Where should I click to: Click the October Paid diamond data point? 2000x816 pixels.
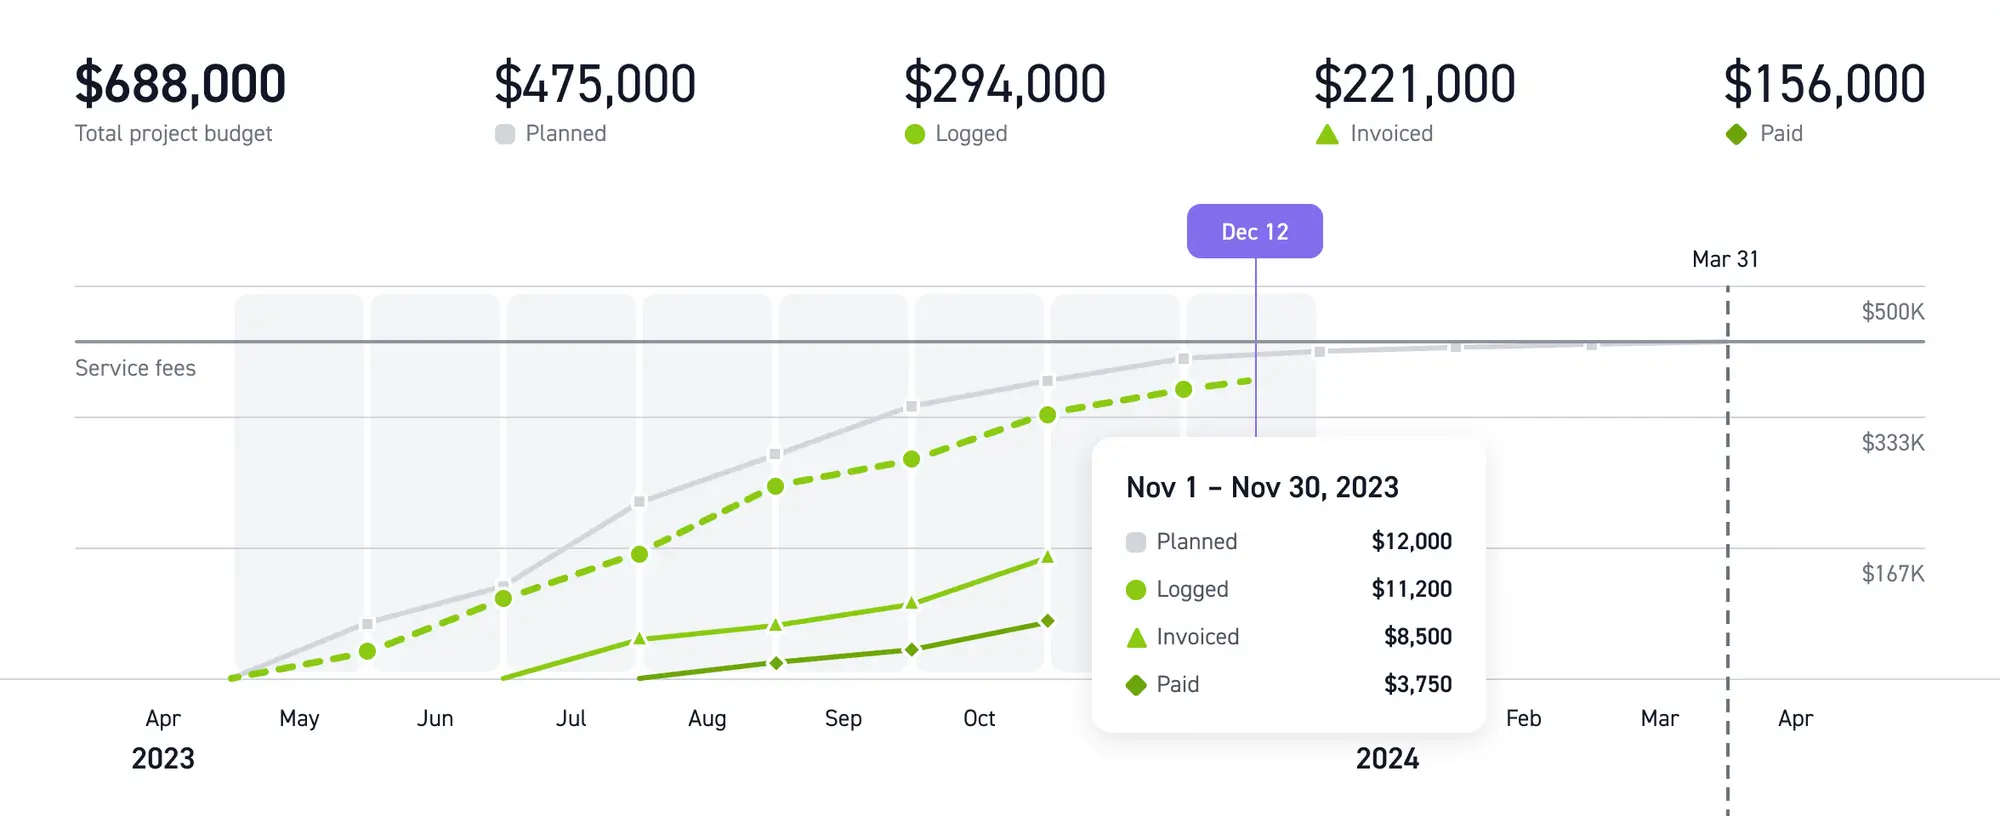point(1047,621)
